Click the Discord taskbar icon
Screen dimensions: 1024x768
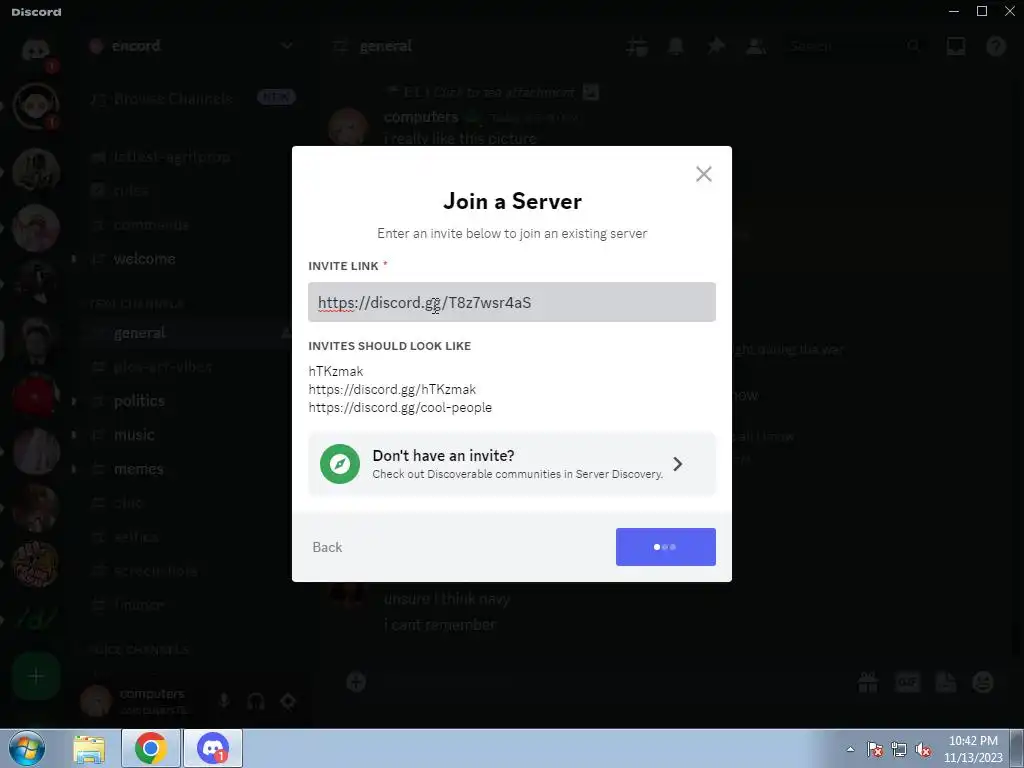(x=213, y=748)
